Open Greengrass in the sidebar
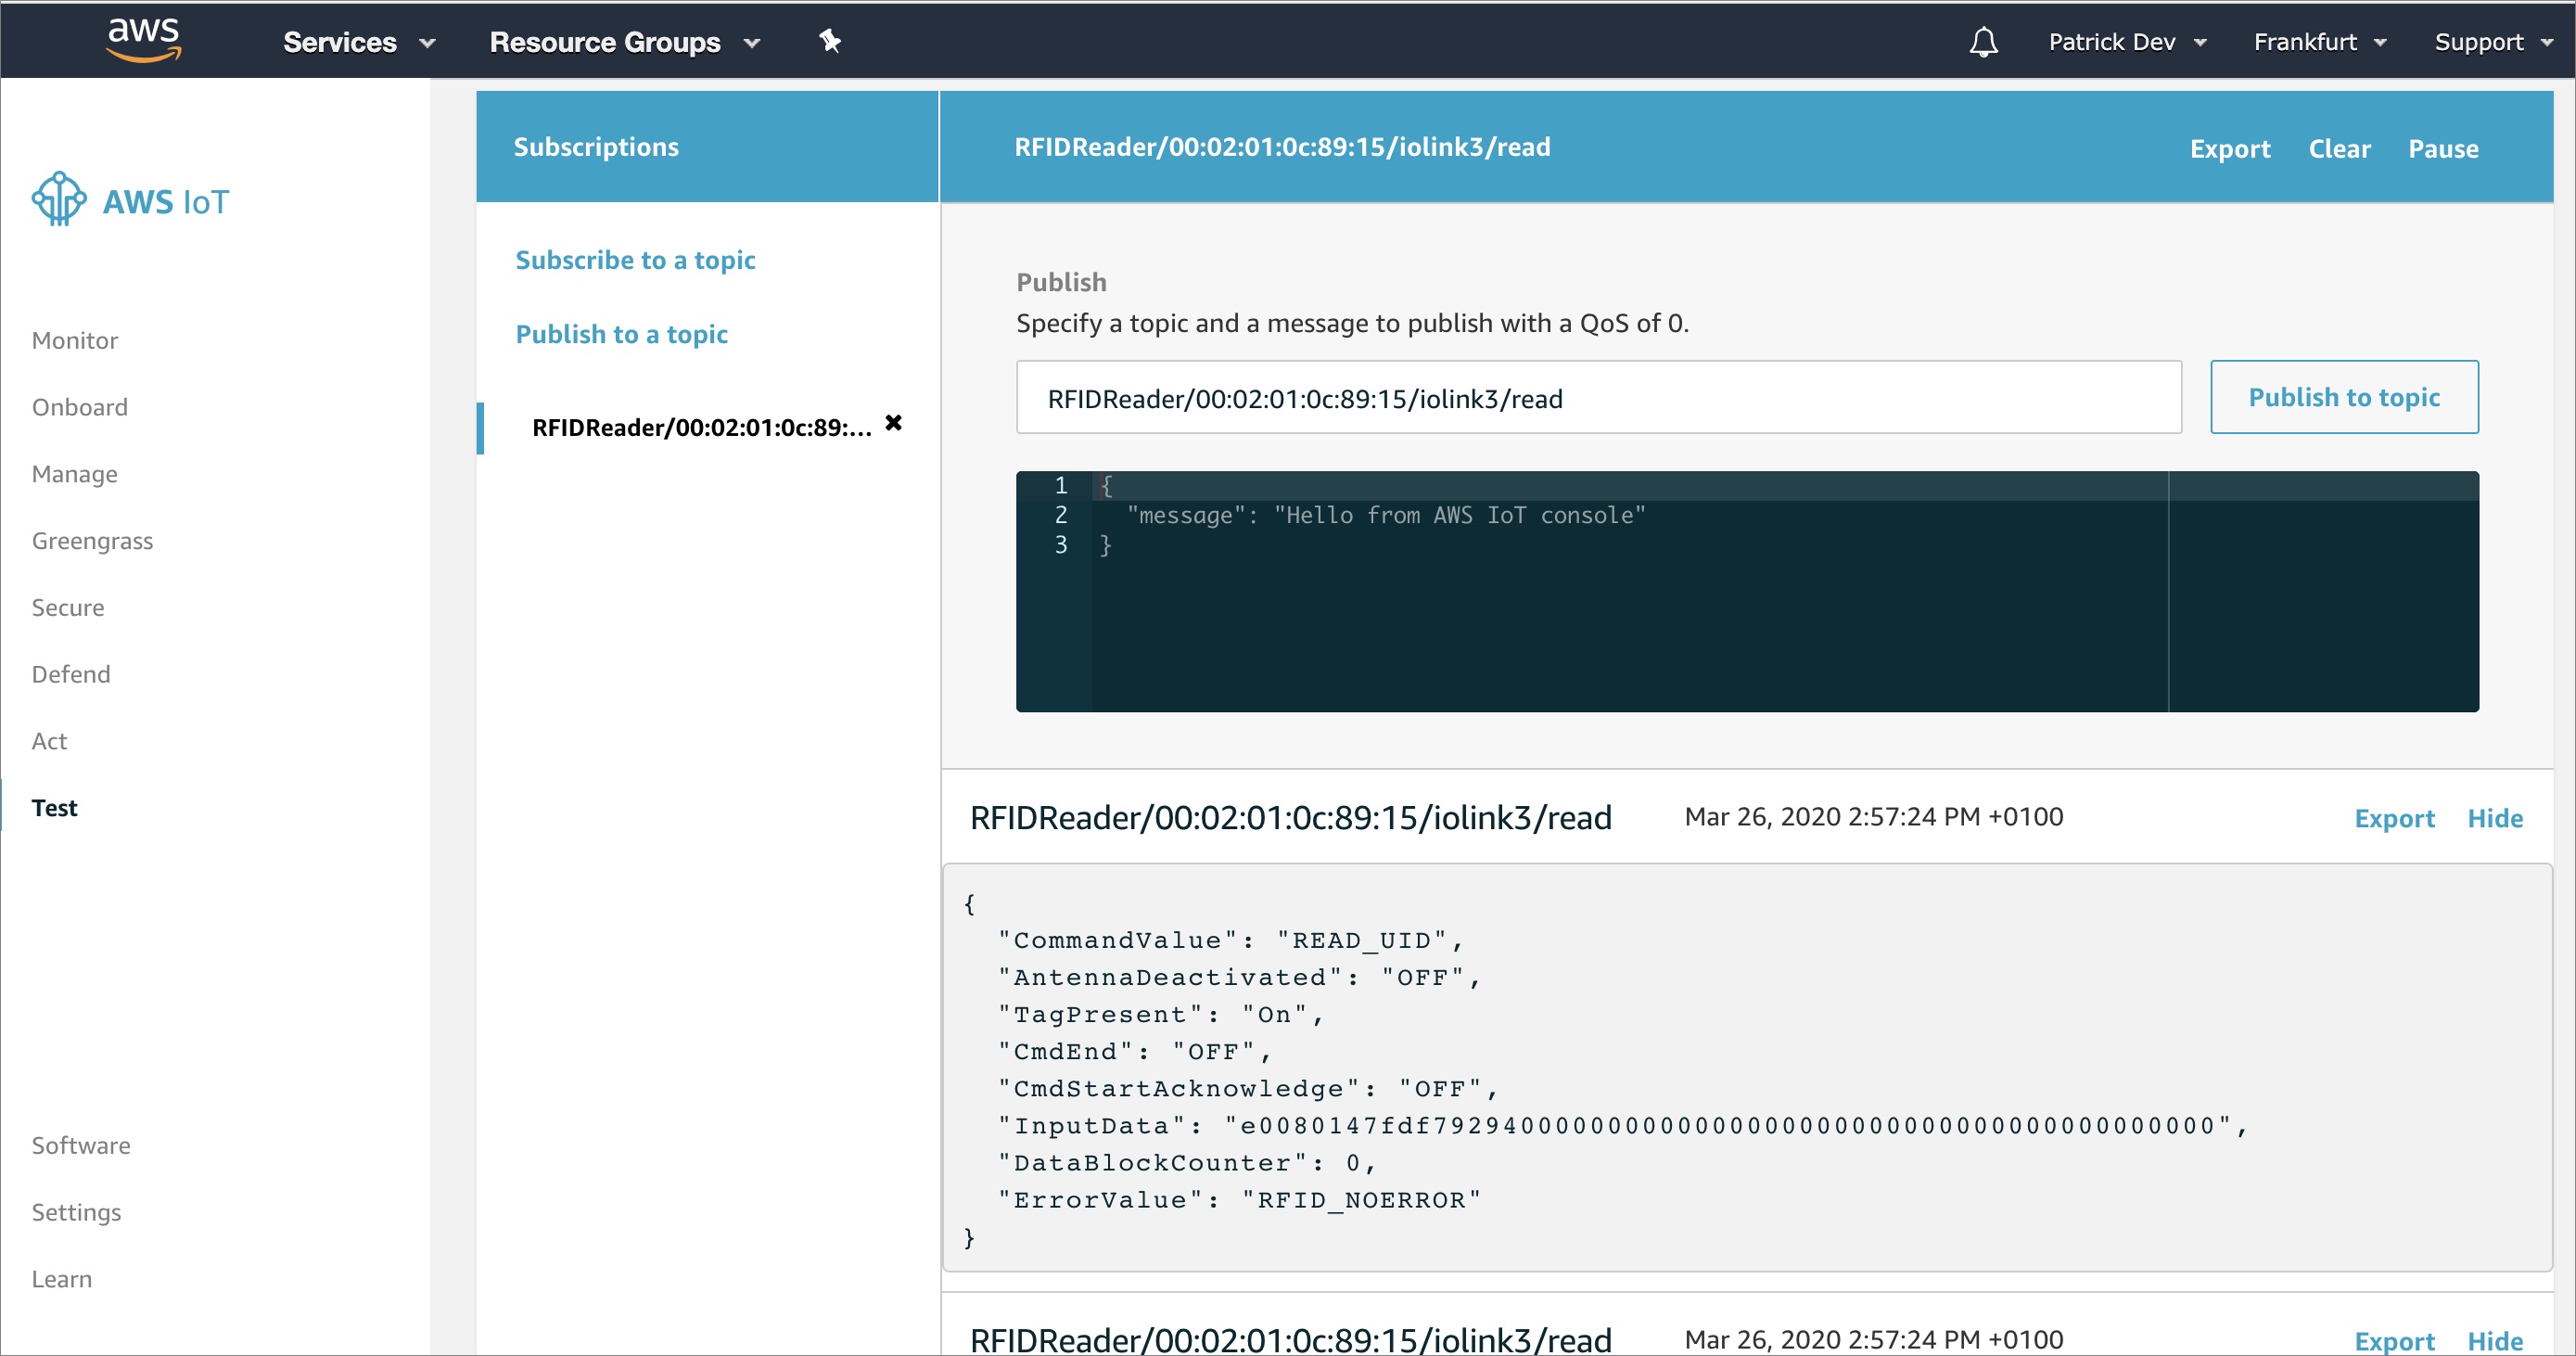The width and height of the screenshot is (2576, 1356). [93, 541]
